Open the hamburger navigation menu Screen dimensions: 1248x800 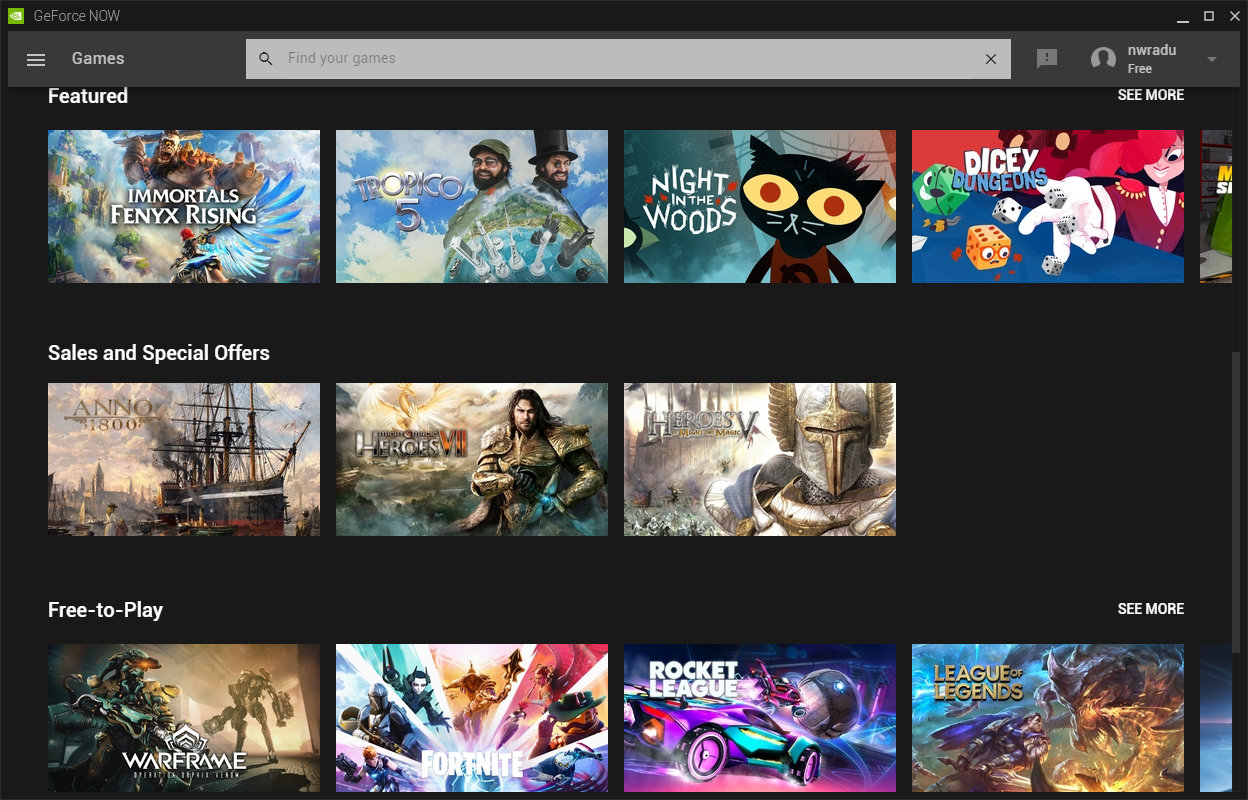pyautogui.click(x=36, y=59)
